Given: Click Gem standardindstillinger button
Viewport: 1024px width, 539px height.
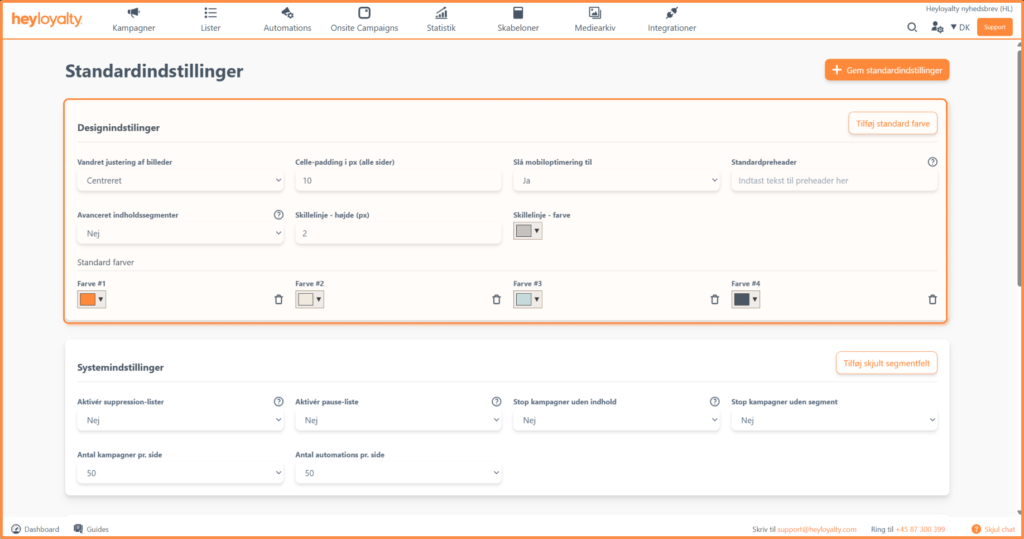Looking at the screenshot, I should (886, 70).
